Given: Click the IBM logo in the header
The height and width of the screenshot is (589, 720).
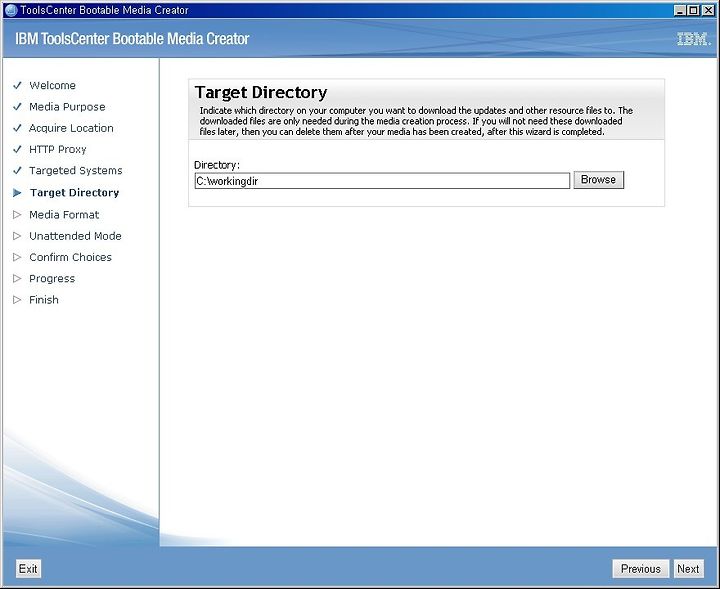Looking at the screenshot, I should click(x=693, y=39).
